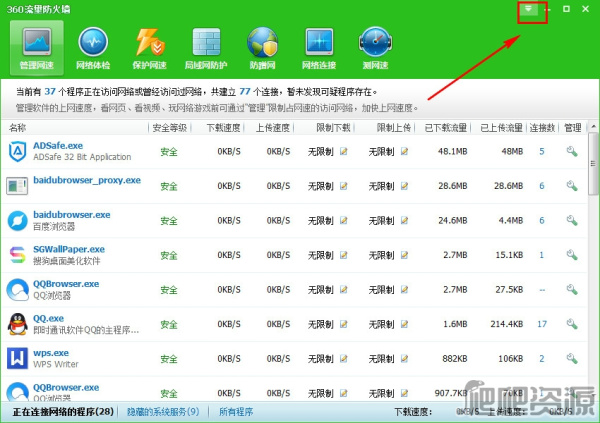Screen dimensions: 600x423
Task: Click the vertical scrollbar of the program list
Action: [593, 260]
